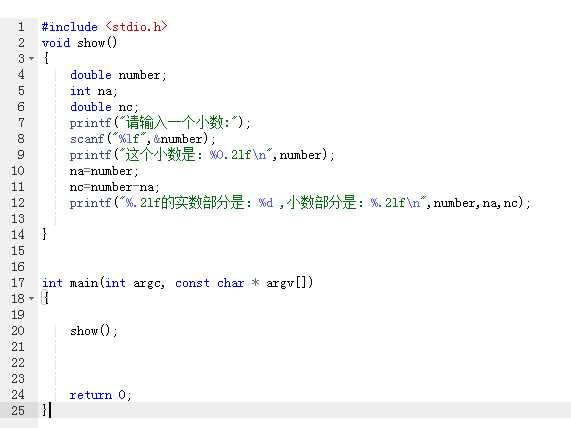This screenshot has width=571, height=428.
Task: Click the scanf statement on line 8
Action: [x=142, y=139]
